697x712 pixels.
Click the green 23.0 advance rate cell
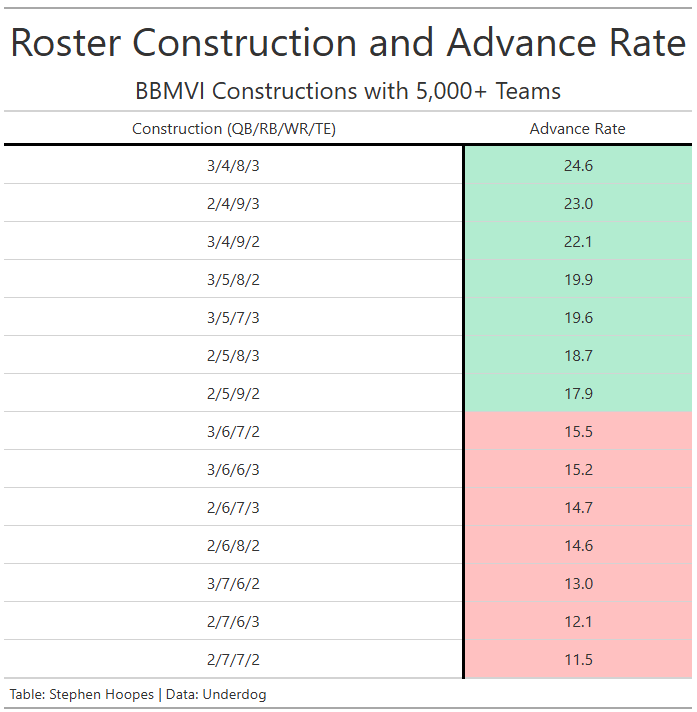click(578, 203)
